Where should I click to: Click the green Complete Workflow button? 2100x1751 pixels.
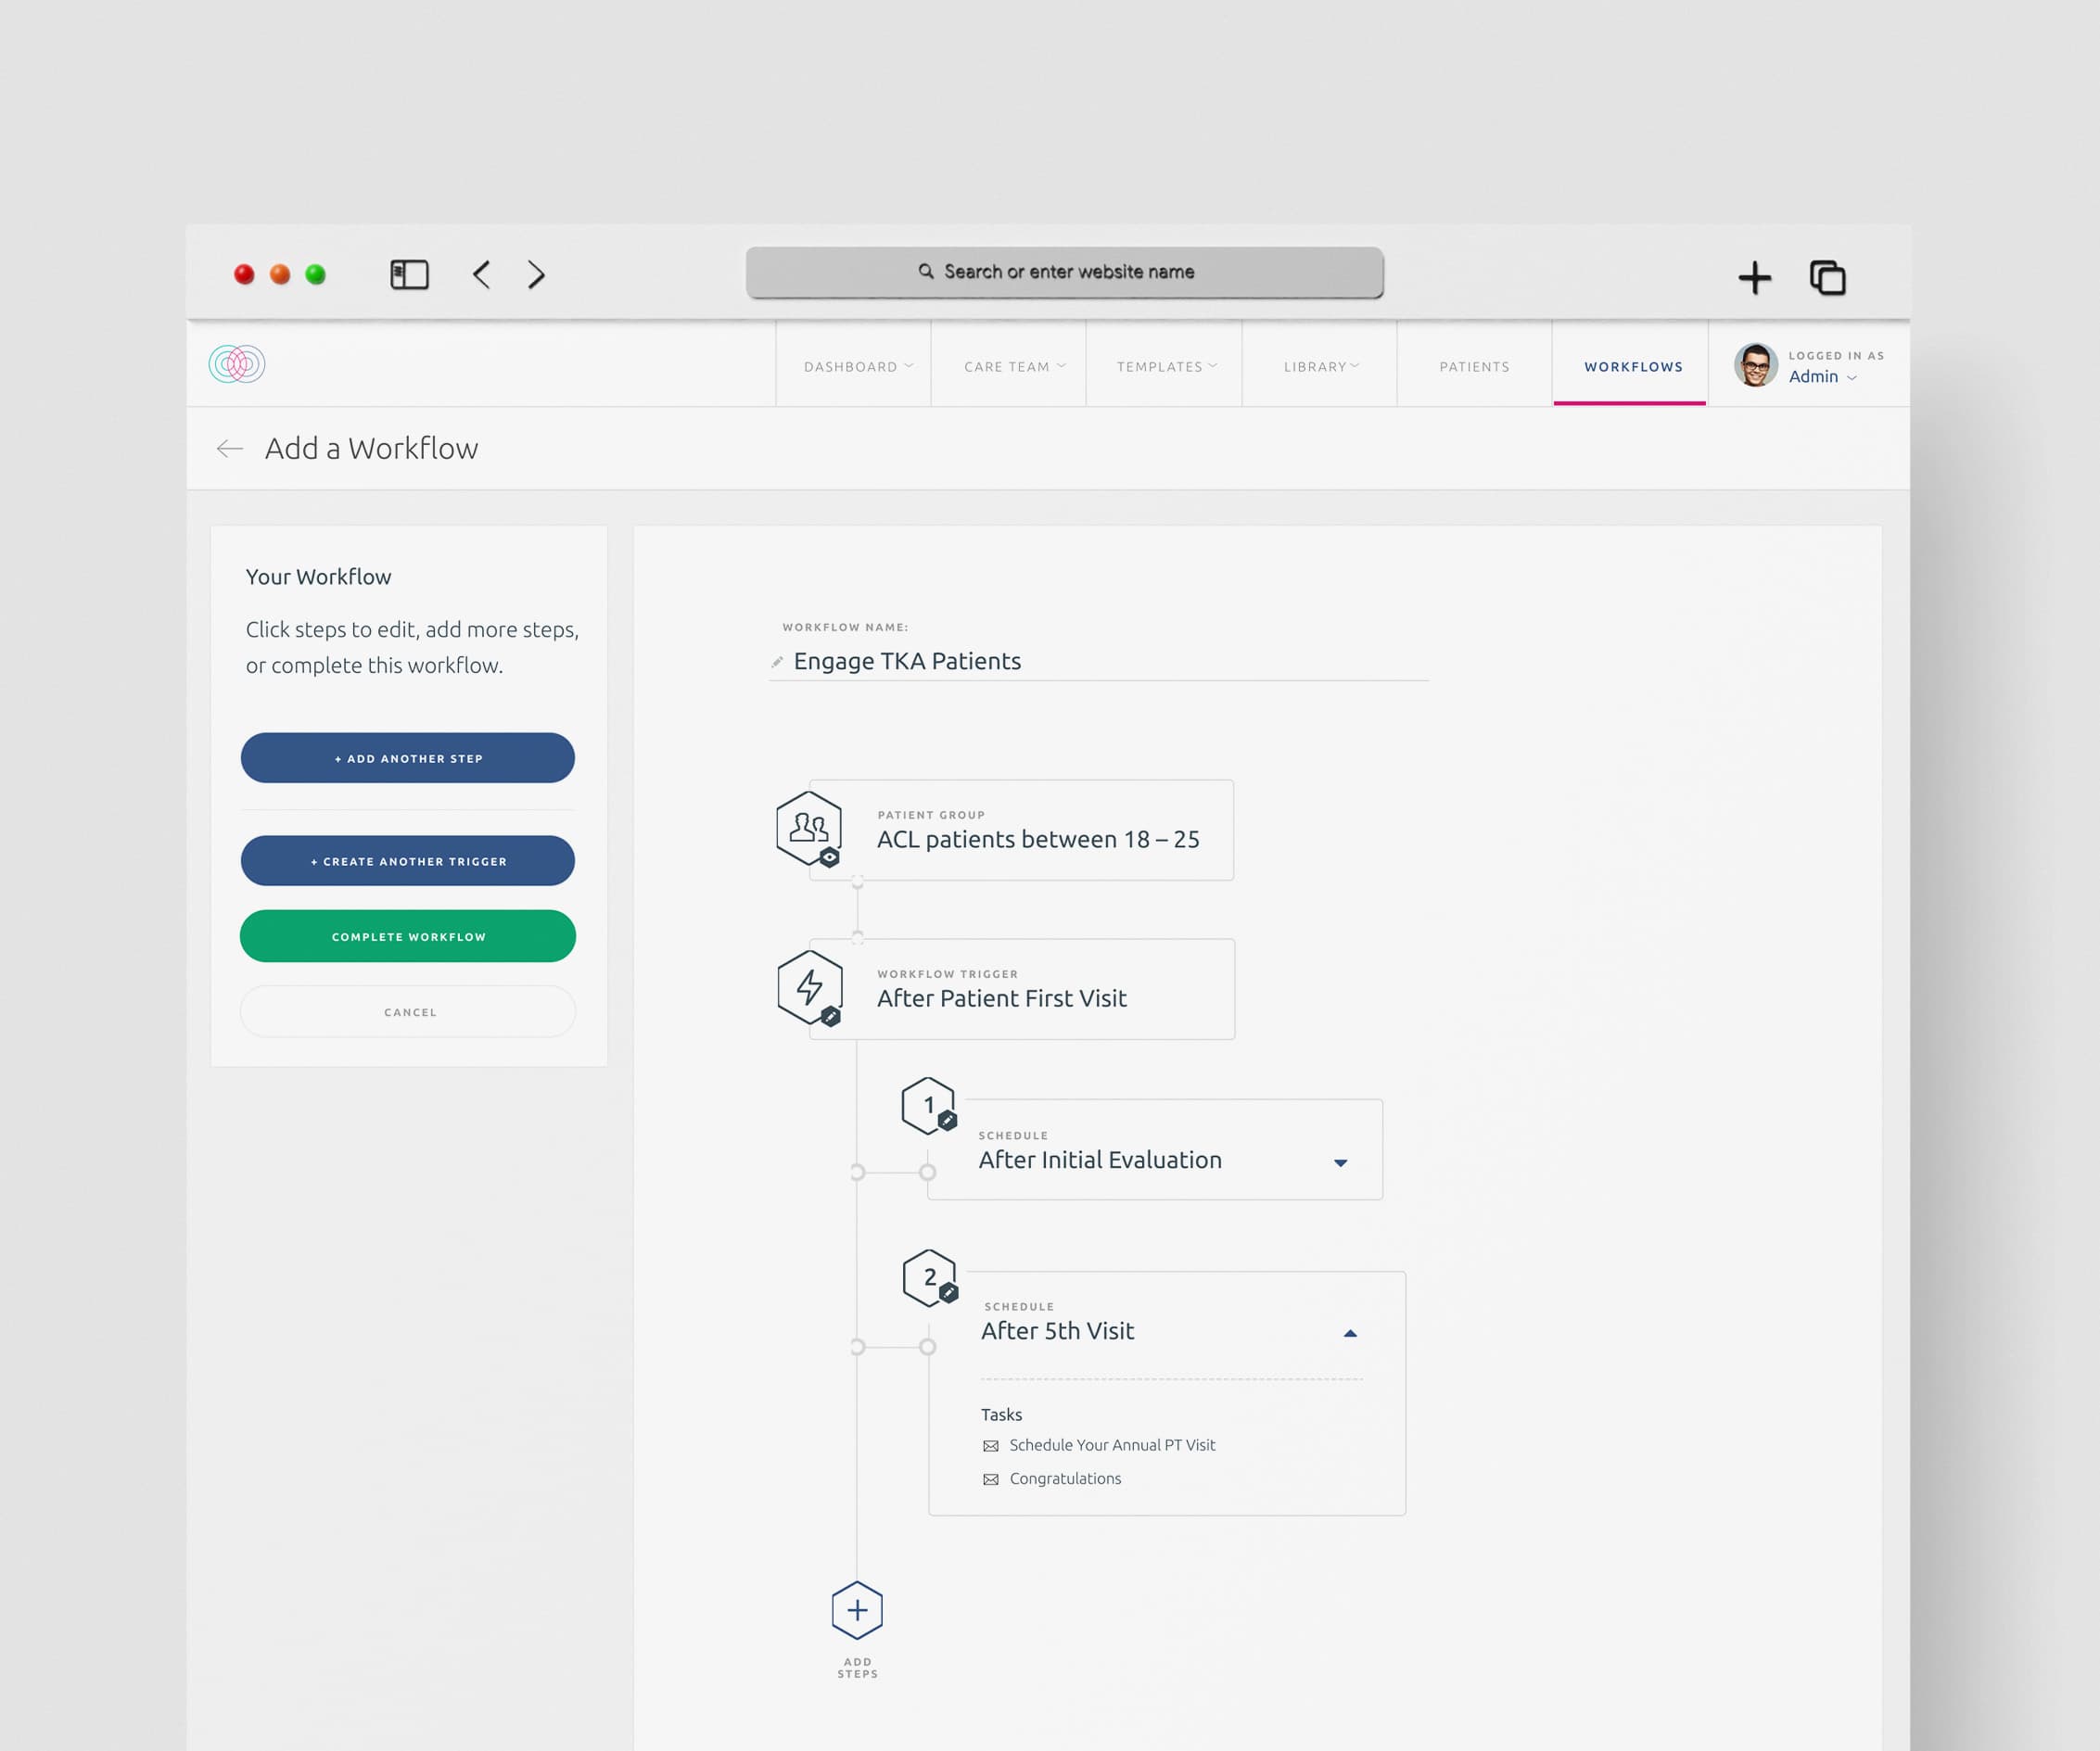coord(408,936)
